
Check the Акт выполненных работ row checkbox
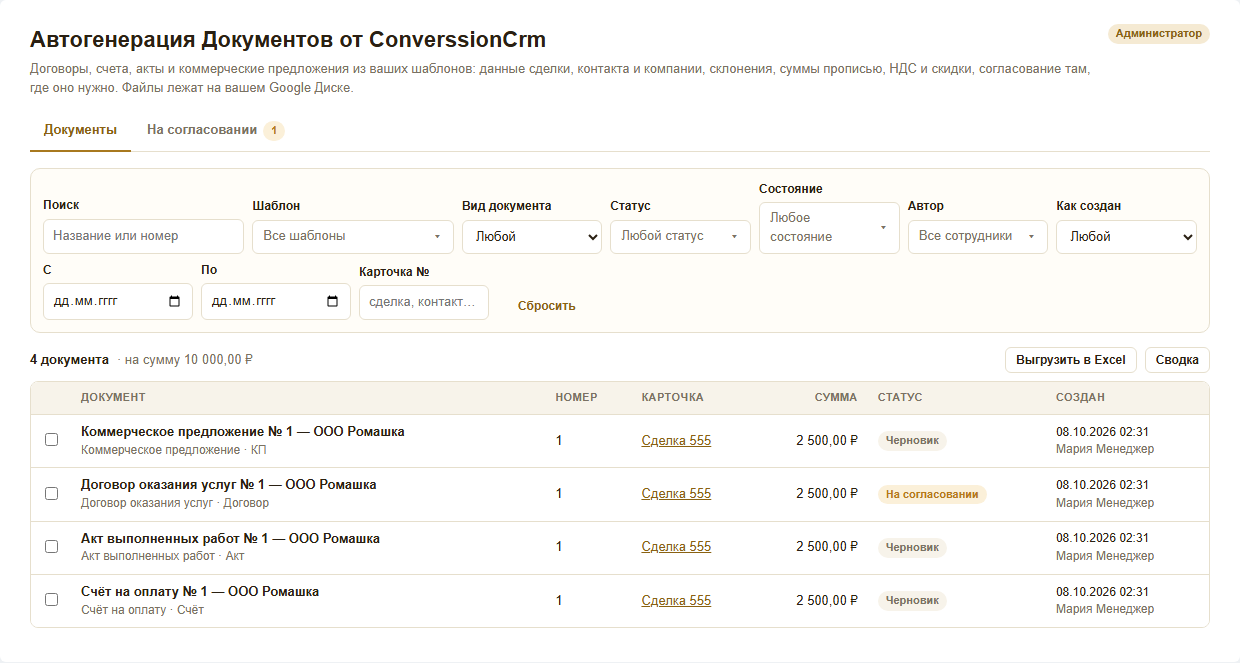[x=52, y=547]
